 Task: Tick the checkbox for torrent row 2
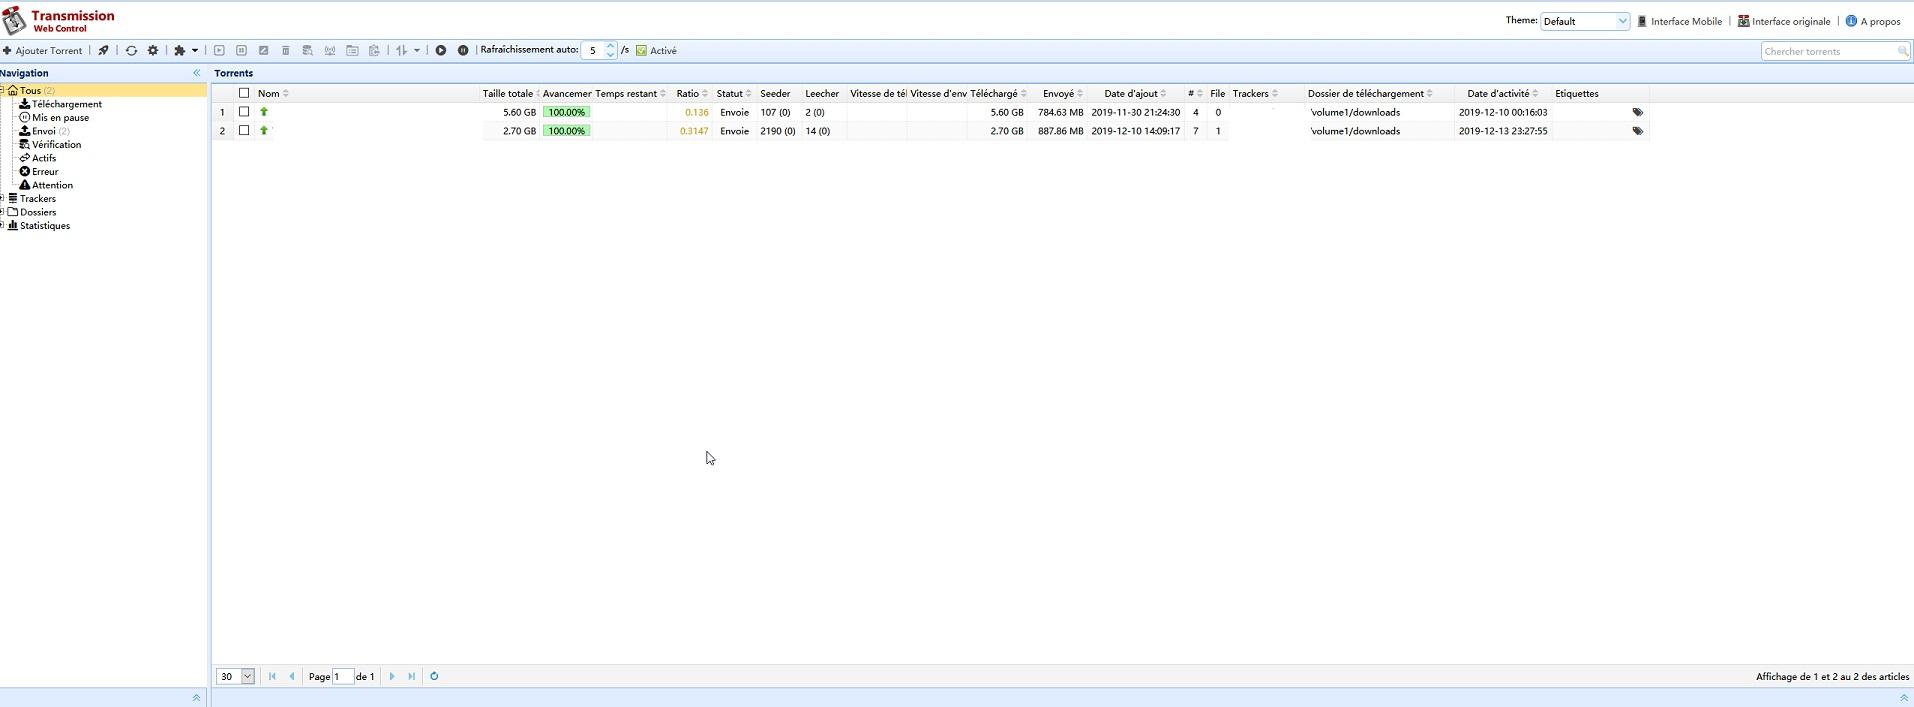click(244, 131)
